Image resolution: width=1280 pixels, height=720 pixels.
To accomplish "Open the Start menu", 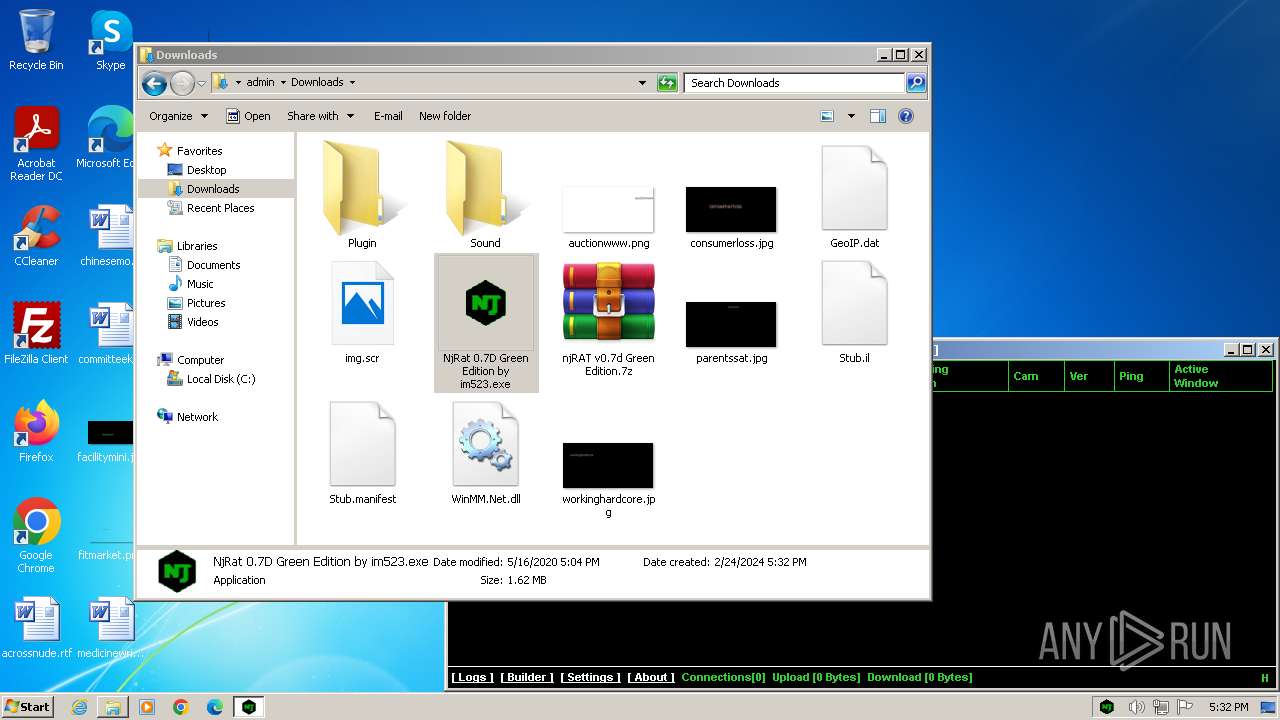I will [27, 706].
